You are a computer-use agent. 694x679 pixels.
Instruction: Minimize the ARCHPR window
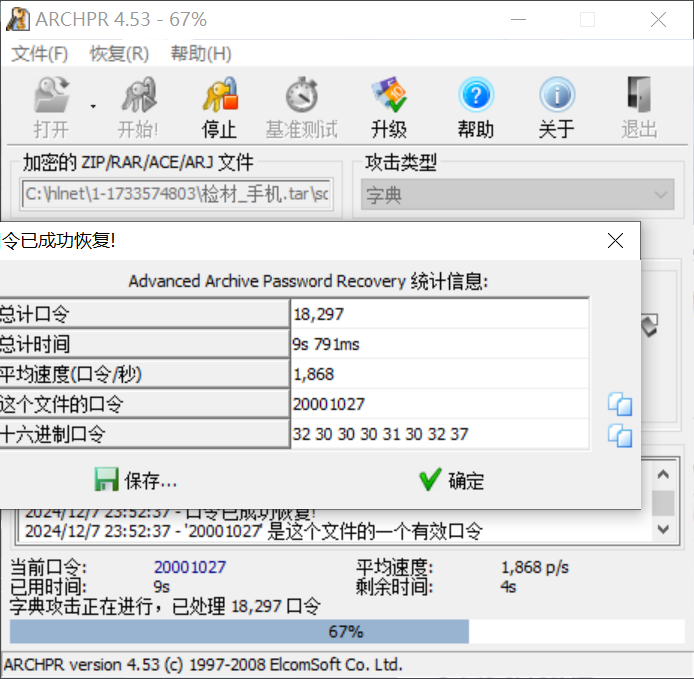[518, 19]
